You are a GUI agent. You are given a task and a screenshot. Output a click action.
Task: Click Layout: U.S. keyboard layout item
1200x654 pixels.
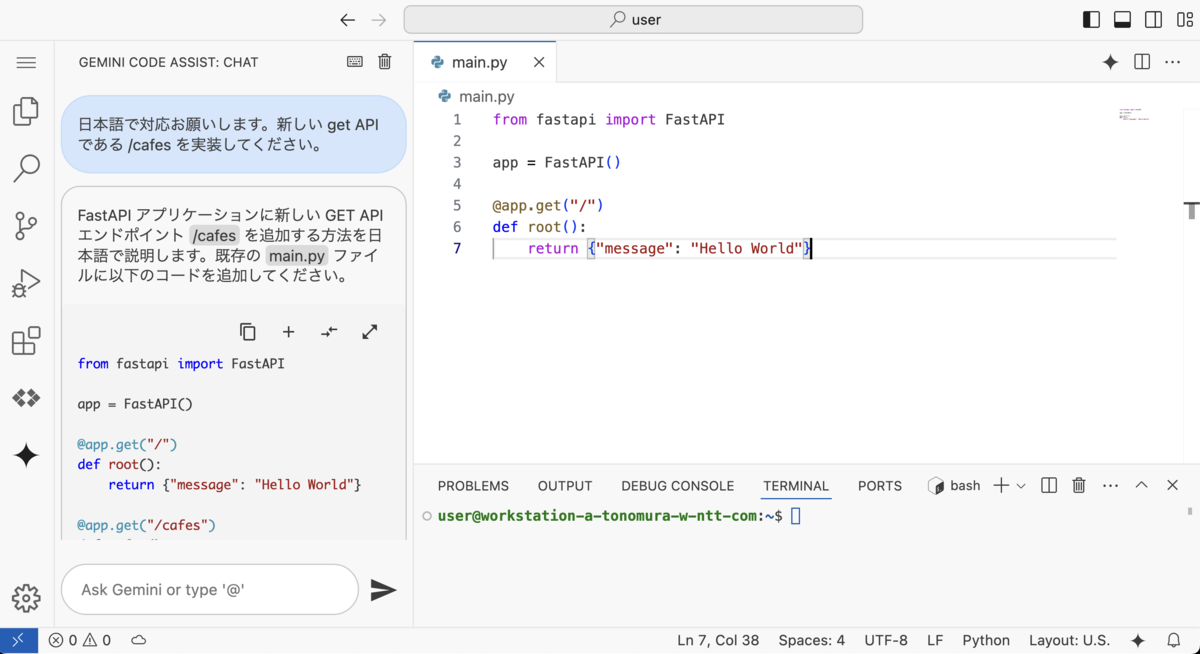click(x=1069, y=640)
